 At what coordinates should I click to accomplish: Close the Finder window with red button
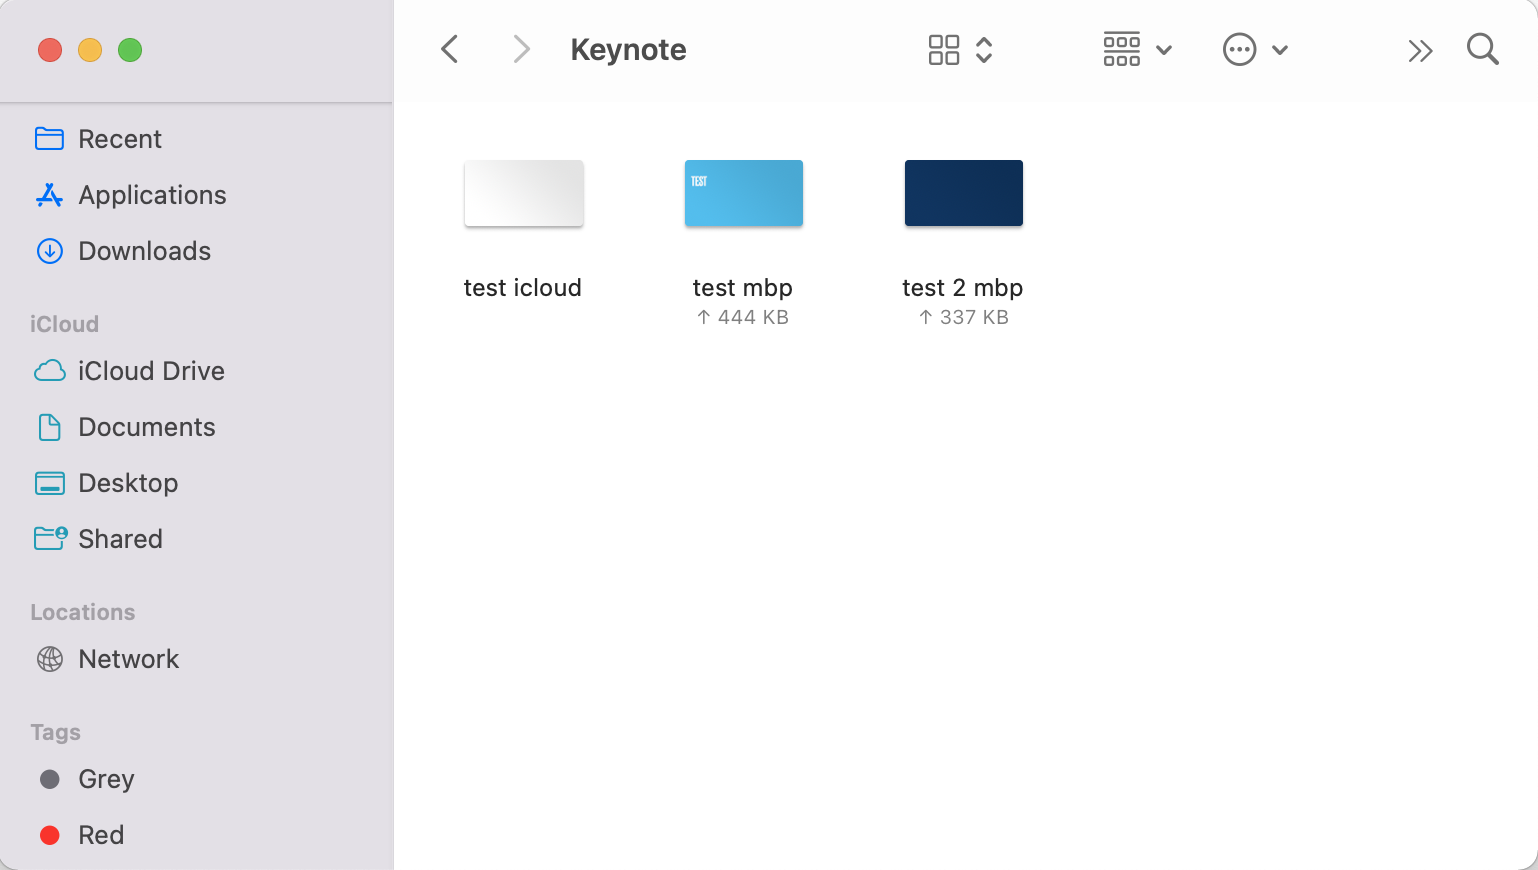50,50
